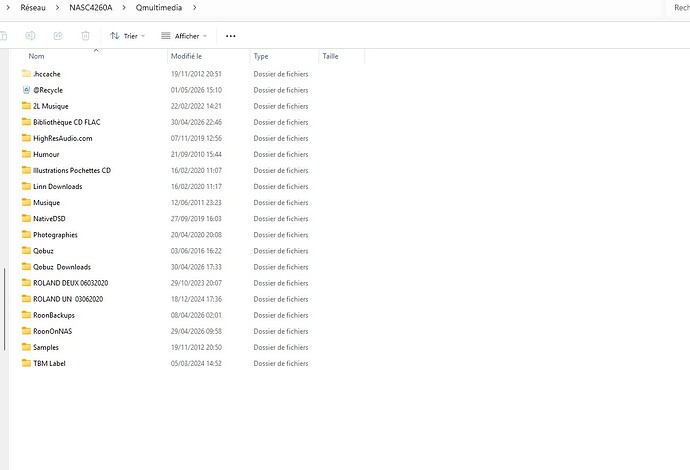Click the date 03/06/2016 16:22
The height and width of the screenshot is (470, 690).
point(196,251)
